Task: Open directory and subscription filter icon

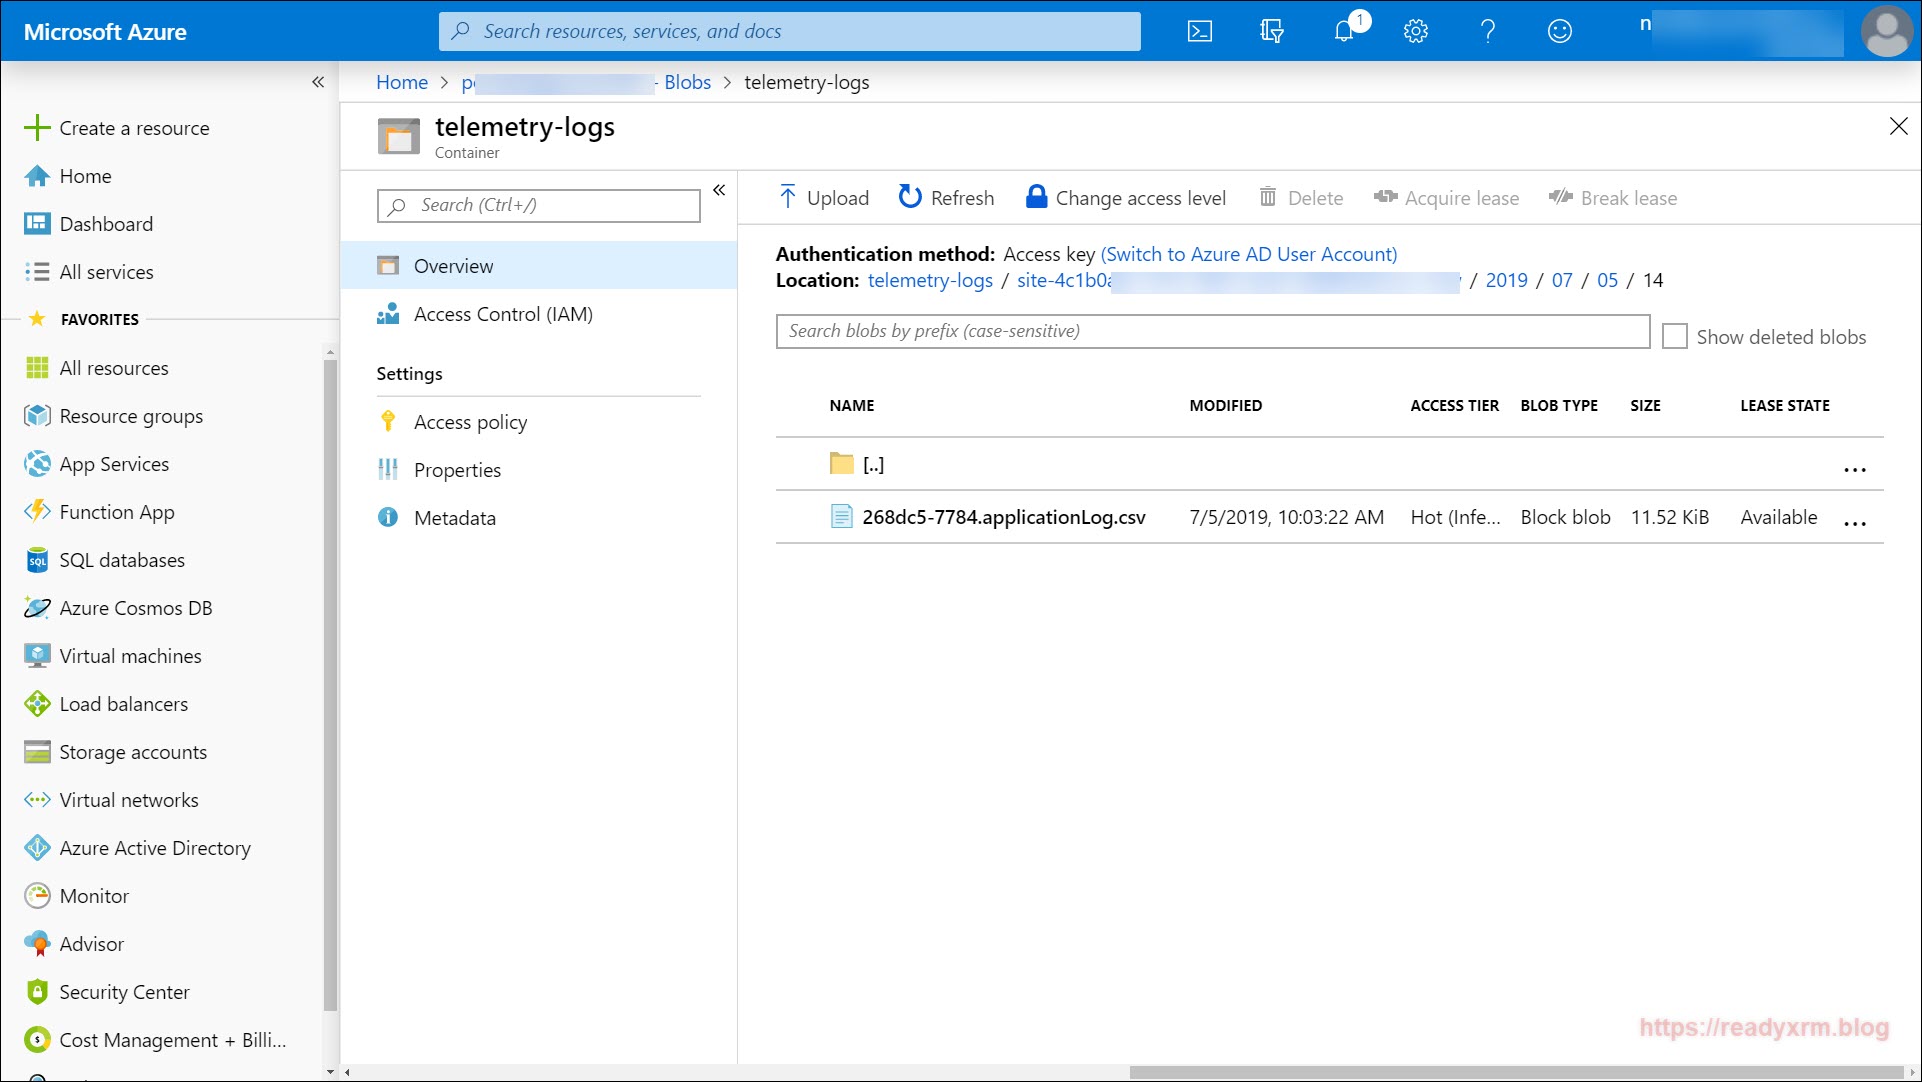Action: pyautogui.click(x=1271, y=31)
